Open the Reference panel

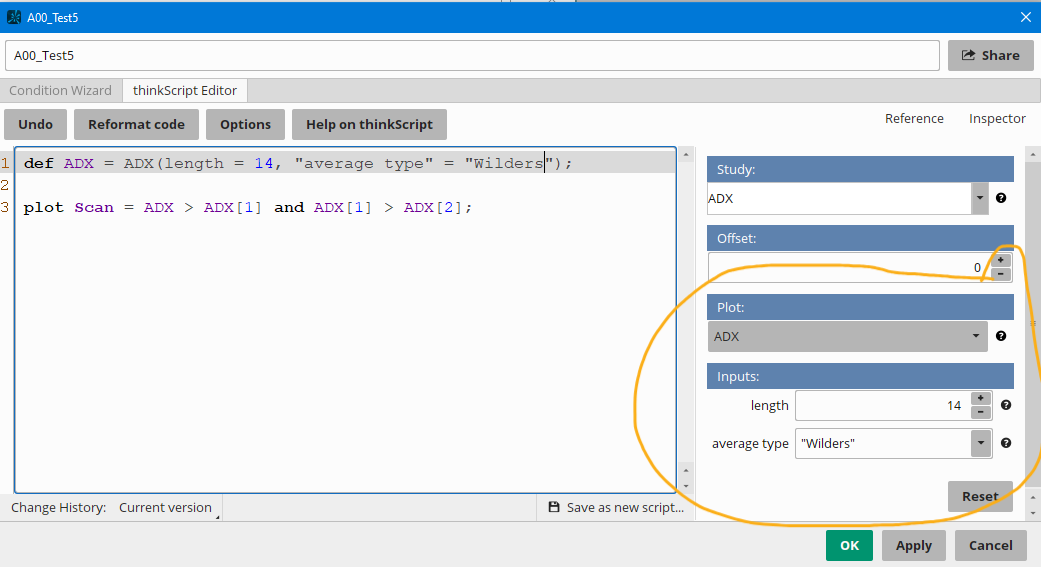pyautogui.click(x=914, y=118)
